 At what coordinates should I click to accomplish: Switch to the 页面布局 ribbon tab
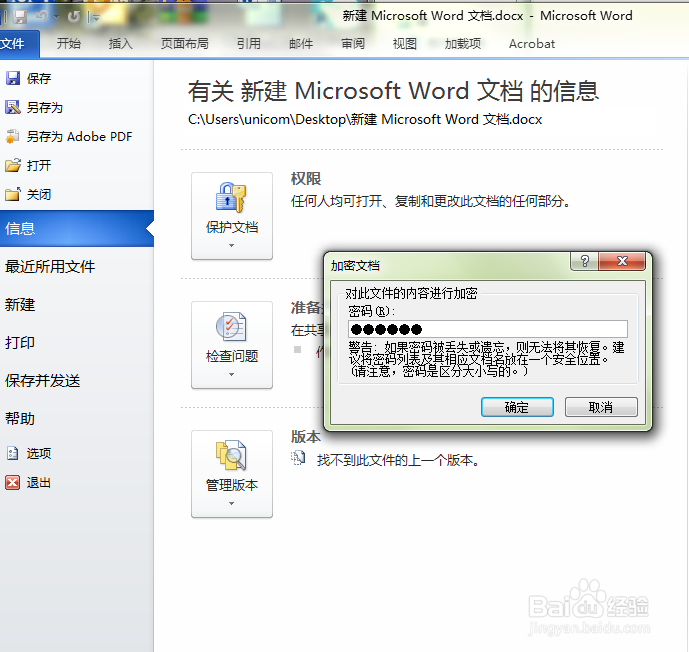click(185, 43)
